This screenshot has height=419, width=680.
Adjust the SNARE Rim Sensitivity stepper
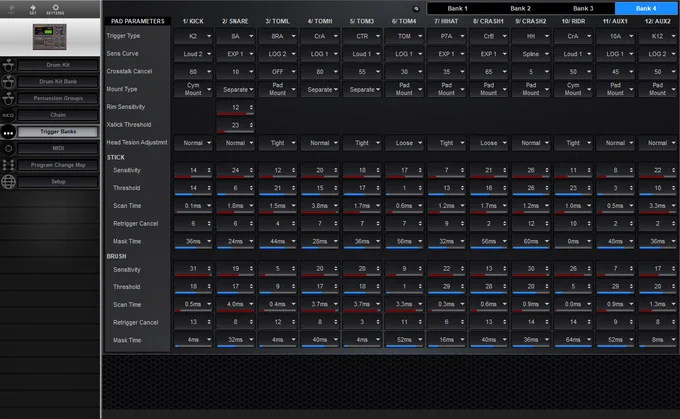(251, 107)
